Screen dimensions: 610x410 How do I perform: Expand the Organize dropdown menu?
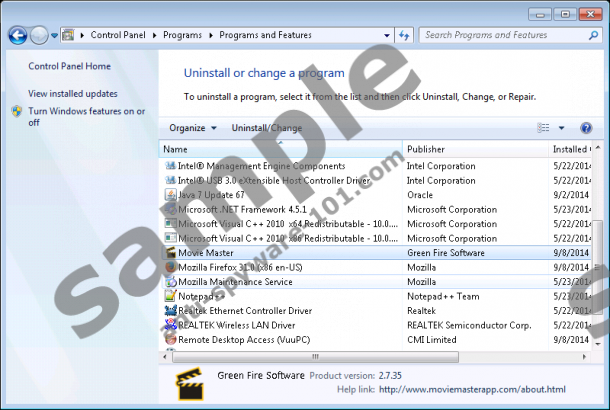(x=193, y=128)
